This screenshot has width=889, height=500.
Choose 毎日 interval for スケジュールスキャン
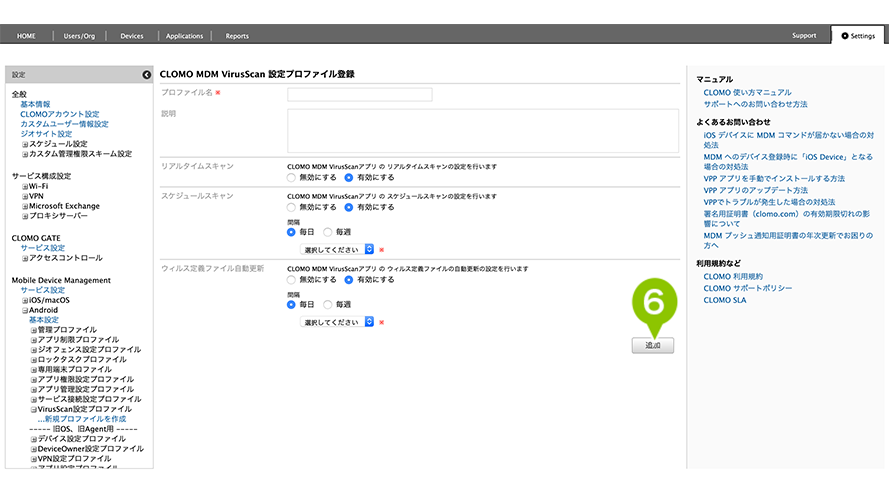(291, 232)
